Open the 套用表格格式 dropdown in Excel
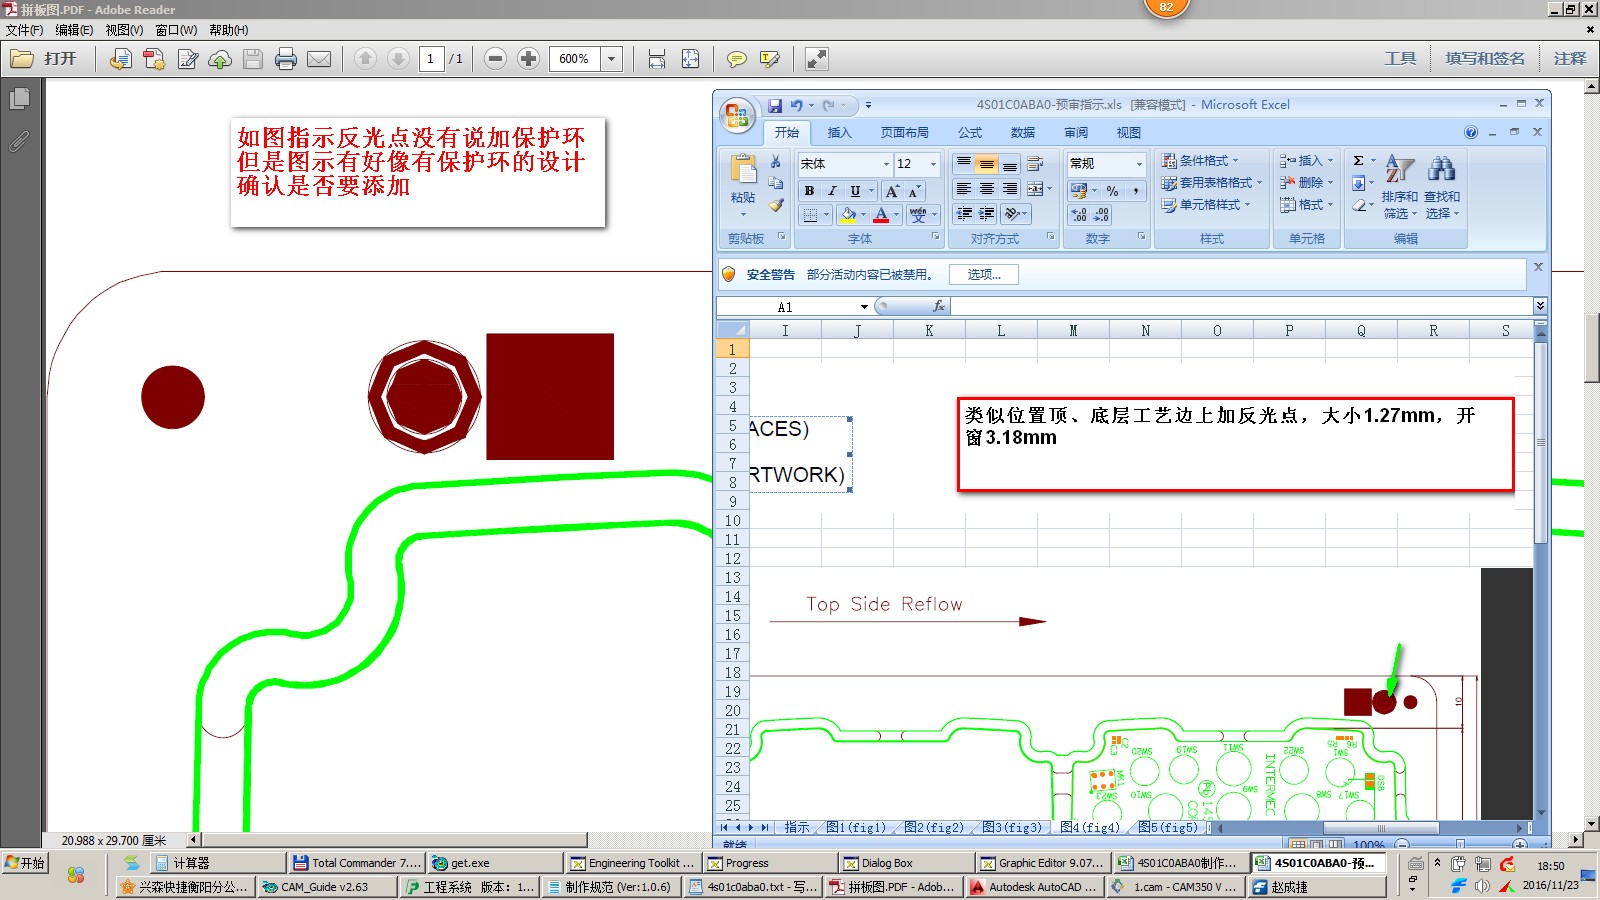Image resolution: width=1600 pixels, height=900 pixels. point(1212,183)
